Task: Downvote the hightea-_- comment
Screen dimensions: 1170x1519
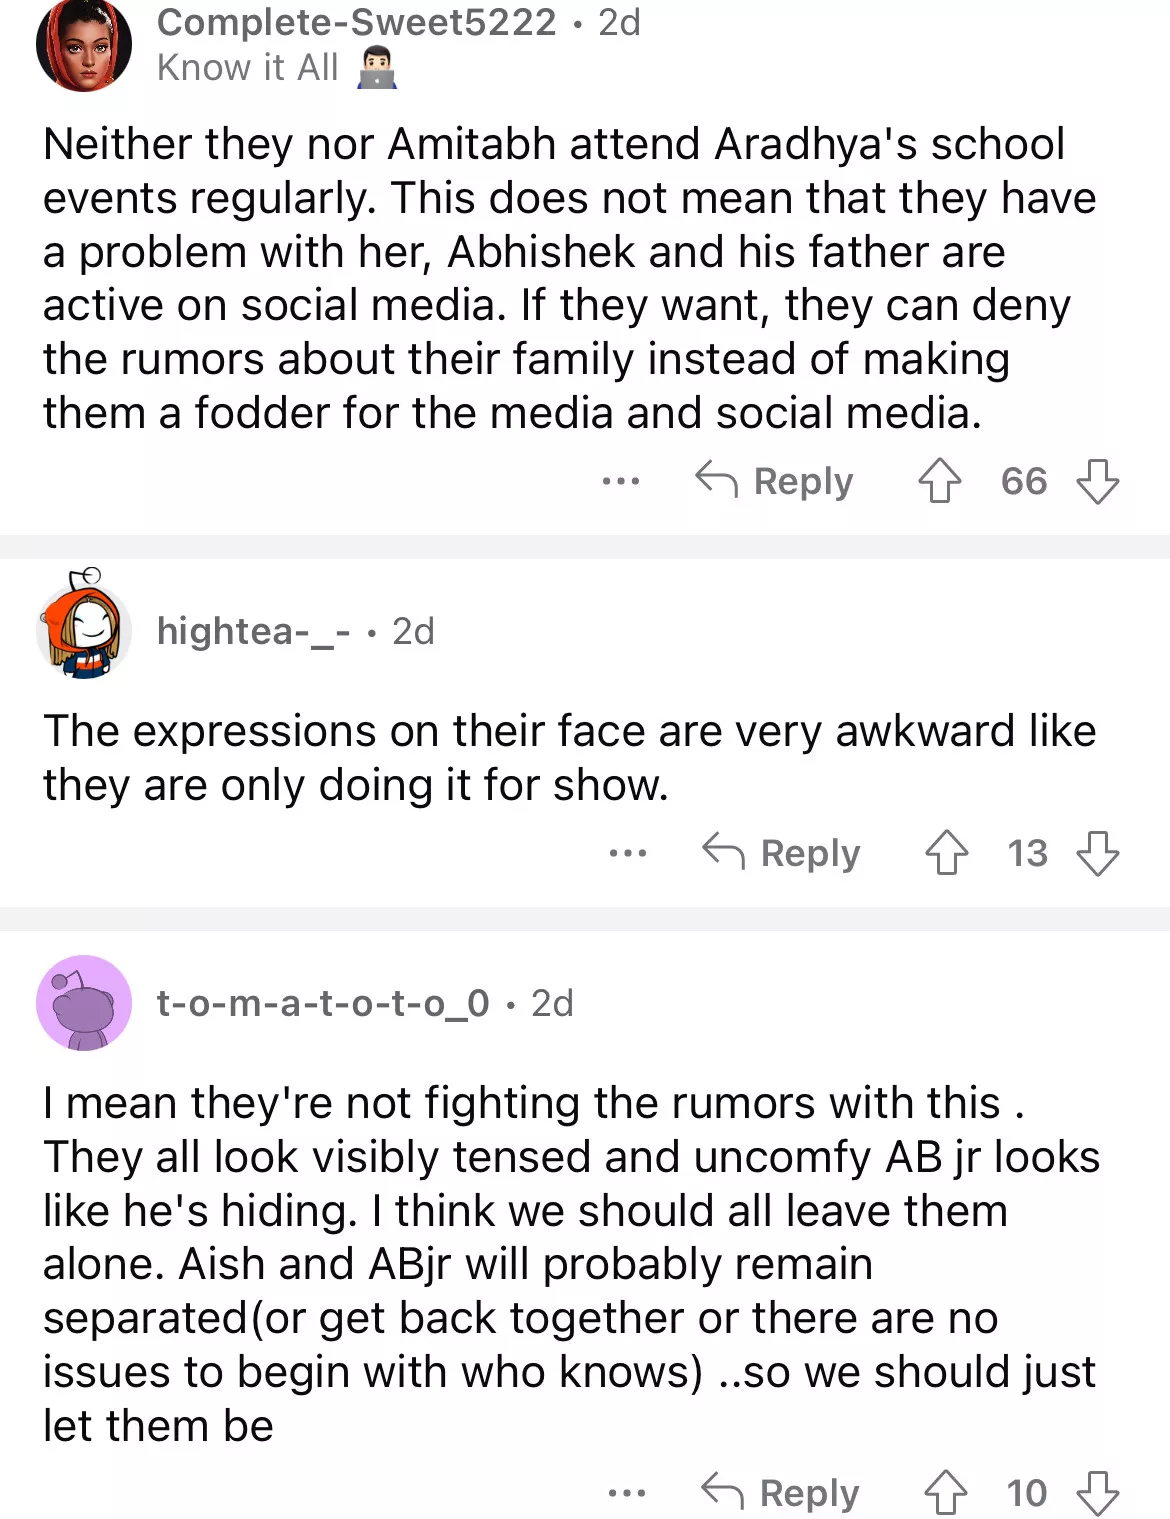Action: (x=1097, y=853)
